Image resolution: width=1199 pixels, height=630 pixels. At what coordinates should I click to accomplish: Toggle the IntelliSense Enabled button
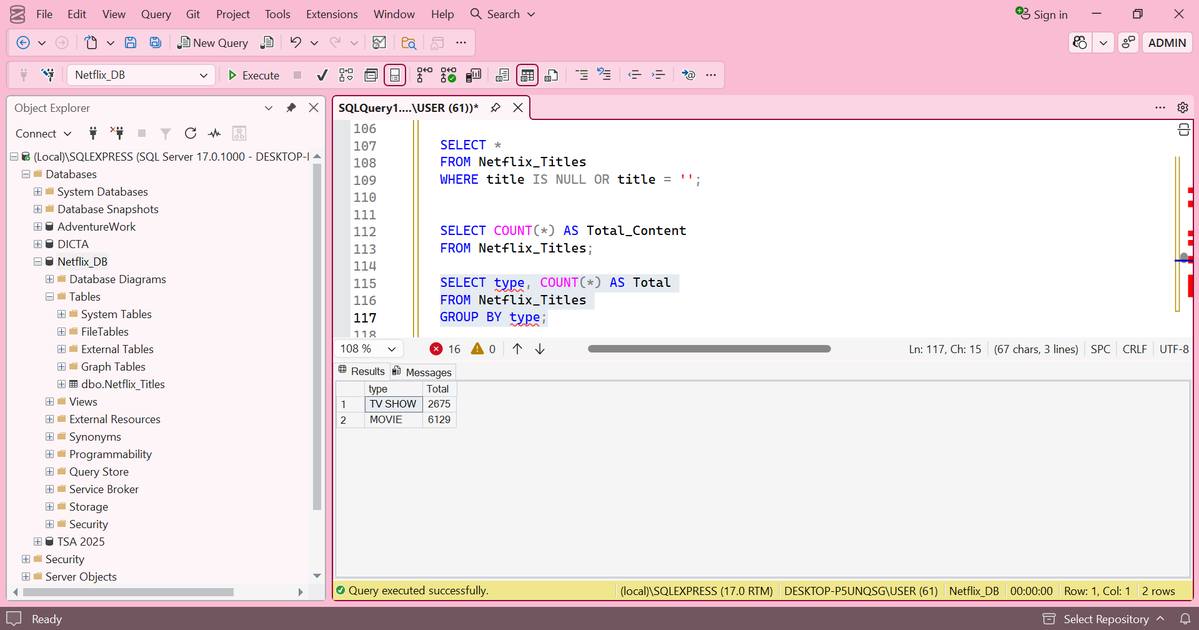pyautogui.click(x=395, y=75)
